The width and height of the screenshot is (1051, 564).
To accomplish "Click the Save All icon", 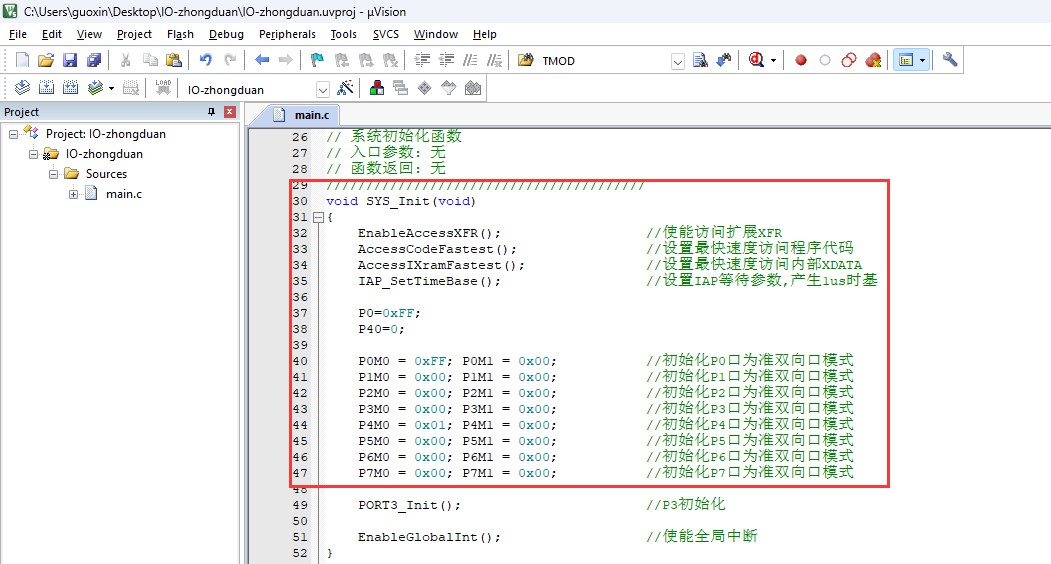I will (x=94, y=60).
